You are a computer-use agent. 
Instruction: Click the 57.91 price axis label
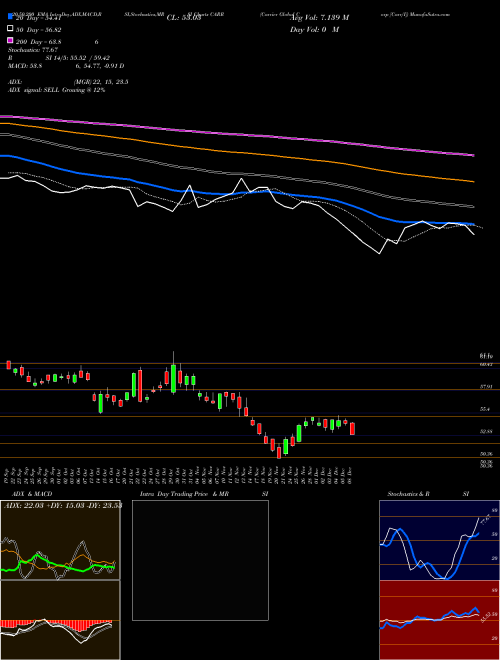pos(485,386)
